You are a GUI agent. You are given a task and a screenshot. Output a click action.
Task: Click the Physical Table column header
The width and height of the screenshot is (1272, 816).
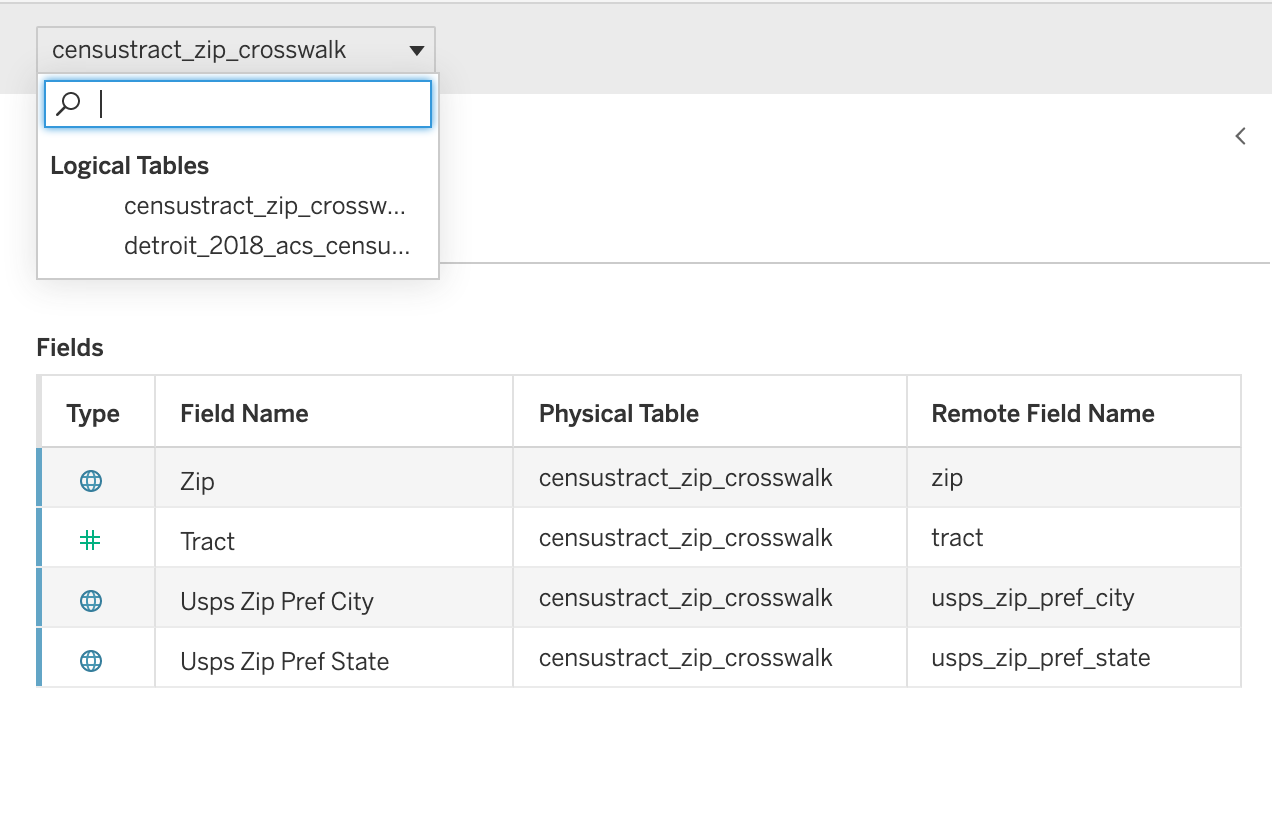(x=618, y=414)
